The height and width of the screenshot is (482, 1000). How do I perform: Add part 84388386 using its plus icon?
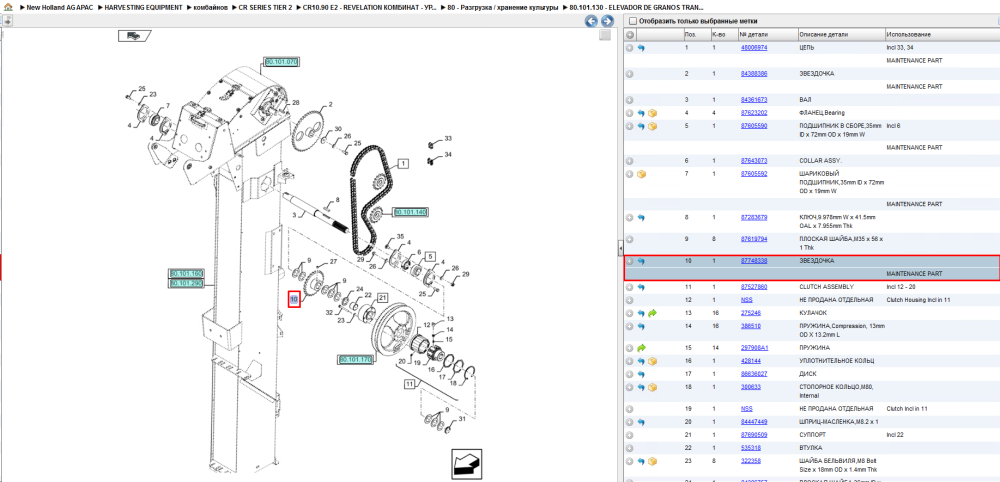tap(629, 74)
